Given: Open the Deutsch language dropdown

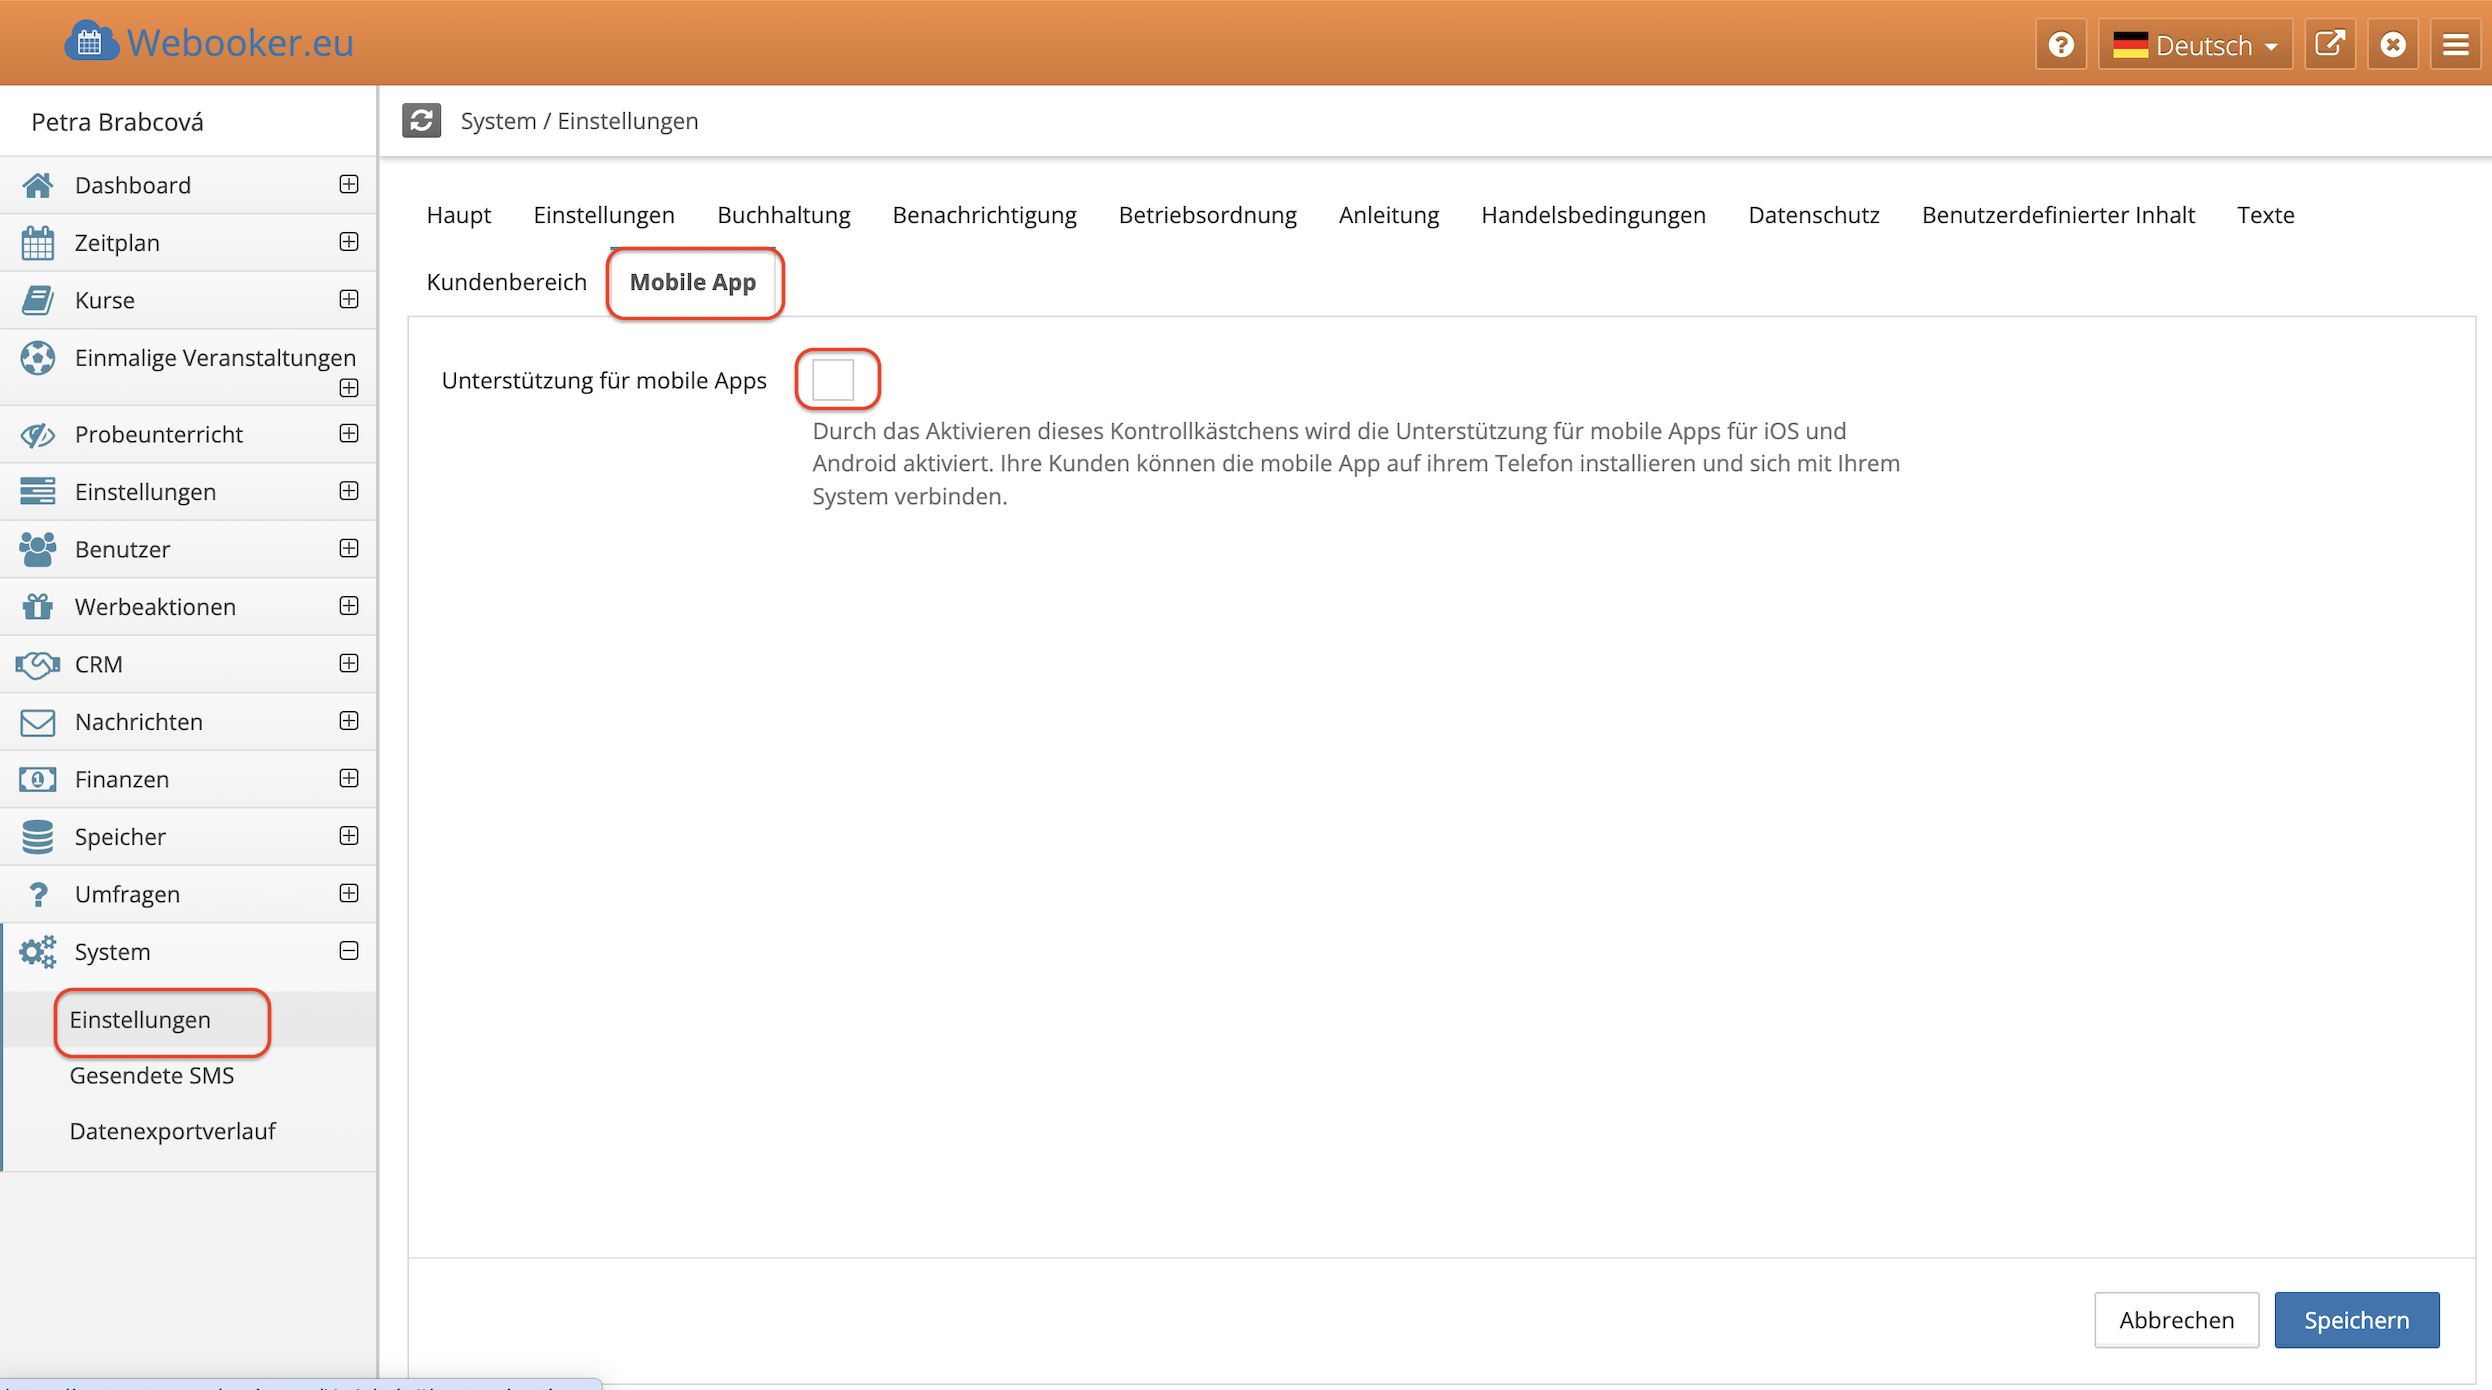Looking at the screenshot, I should 2195,45.
